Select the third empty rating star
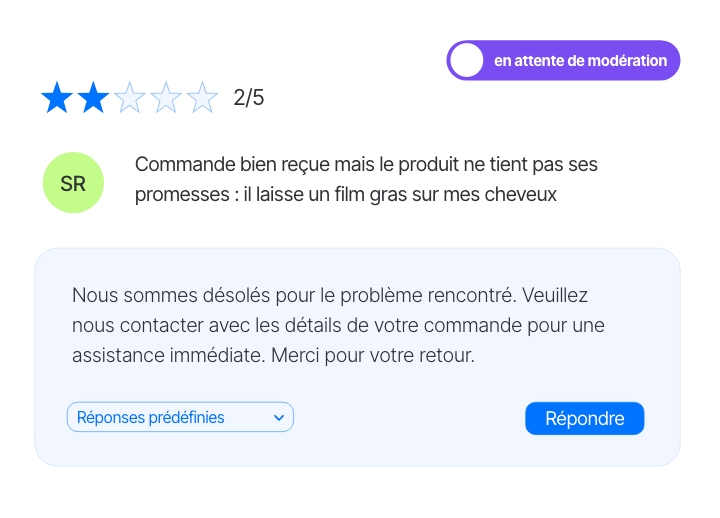This screenshot has width=720, height=518. [130, 98]
